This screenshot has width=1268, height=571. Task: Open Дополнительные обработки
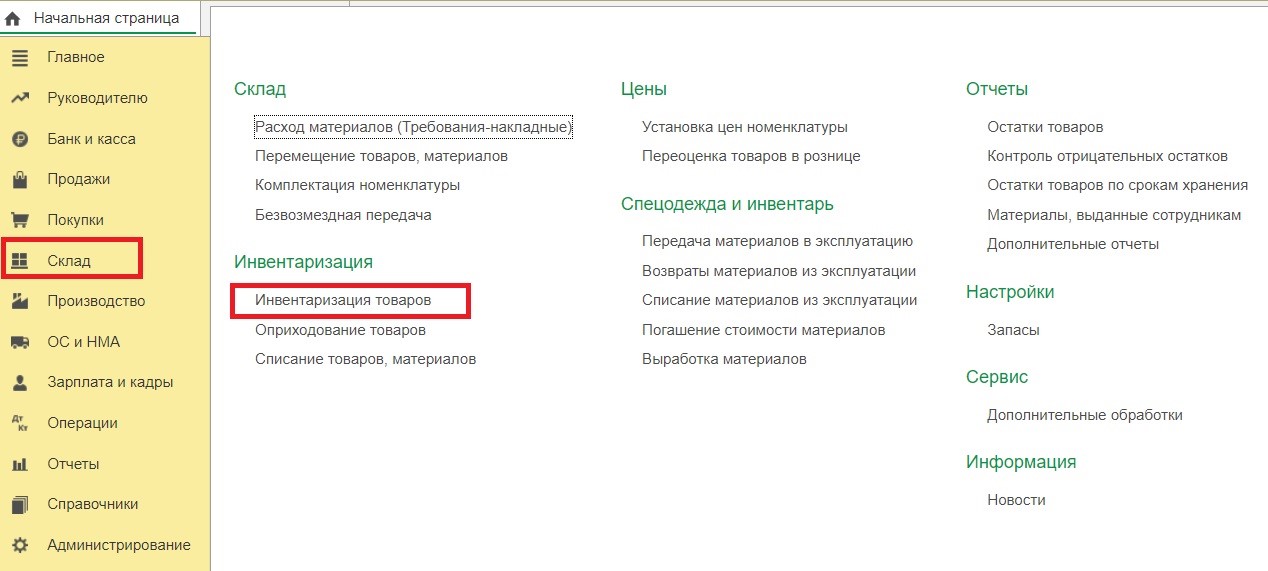1085,414
